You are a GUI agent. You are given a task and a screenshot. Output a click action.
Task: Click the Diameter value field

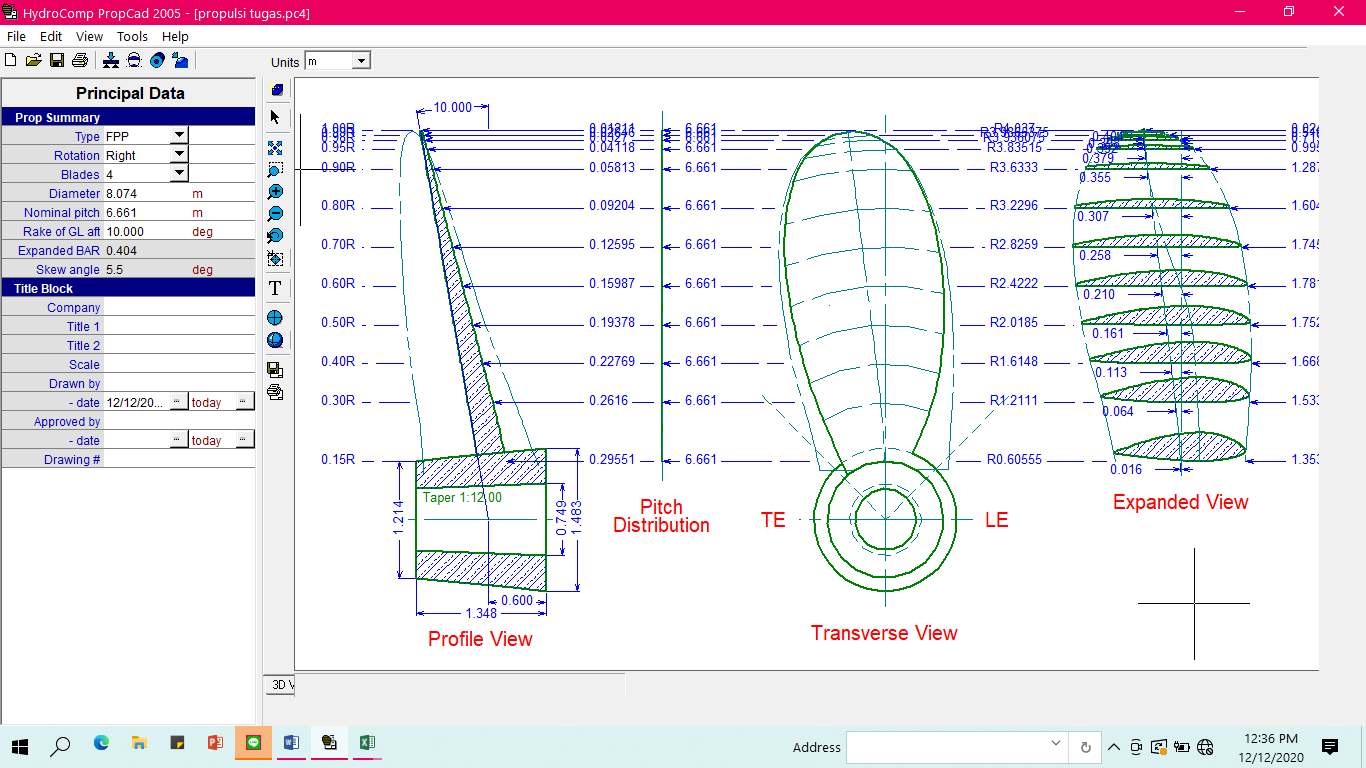(147, 193)
